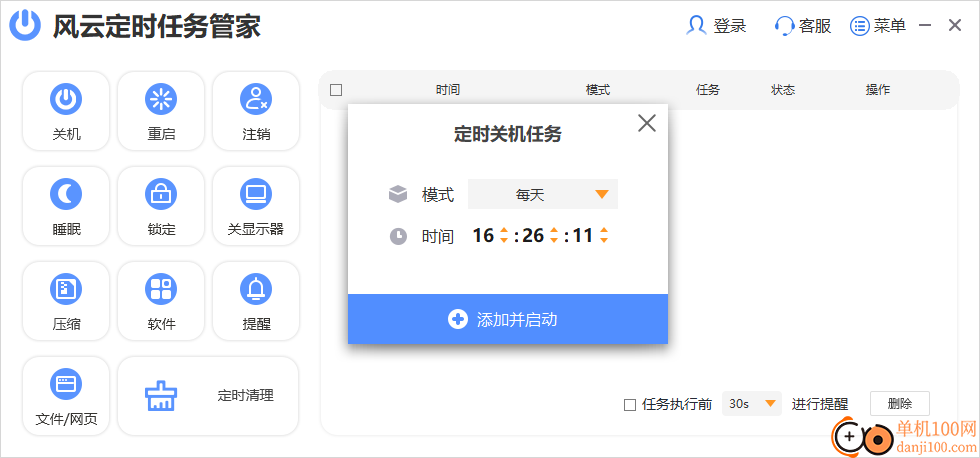
Task: Click the minute stepper arrows beside 26
Action: (x=553, y=236)
